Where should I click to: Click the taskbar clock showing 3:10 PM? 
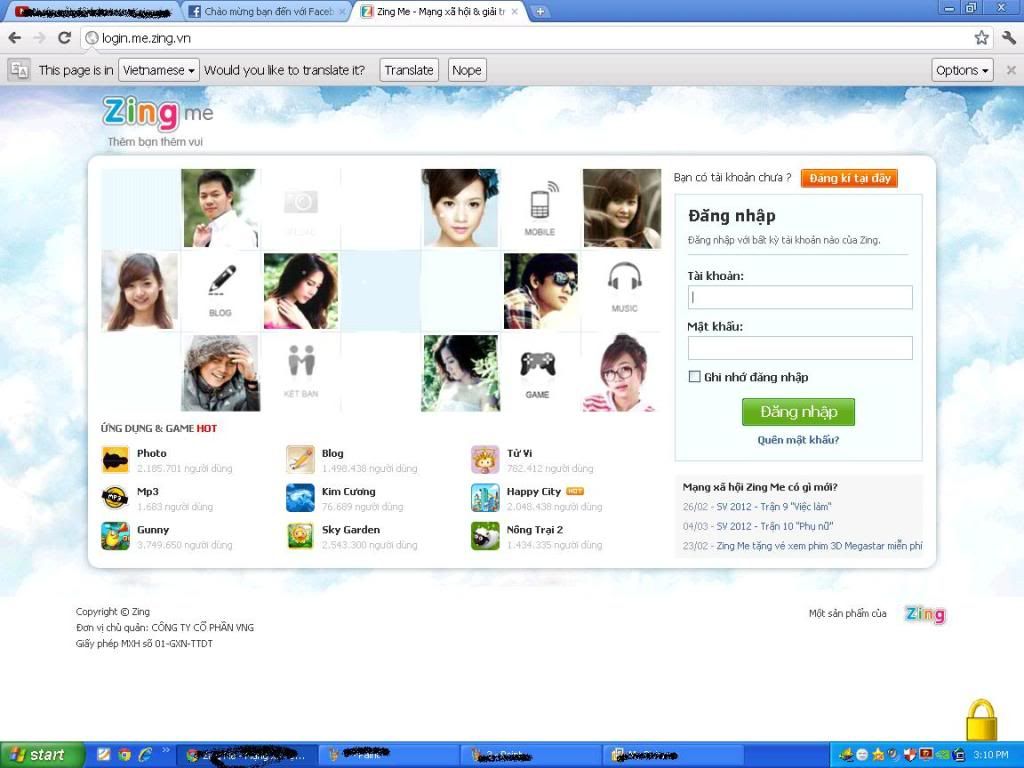coord(990,755)
